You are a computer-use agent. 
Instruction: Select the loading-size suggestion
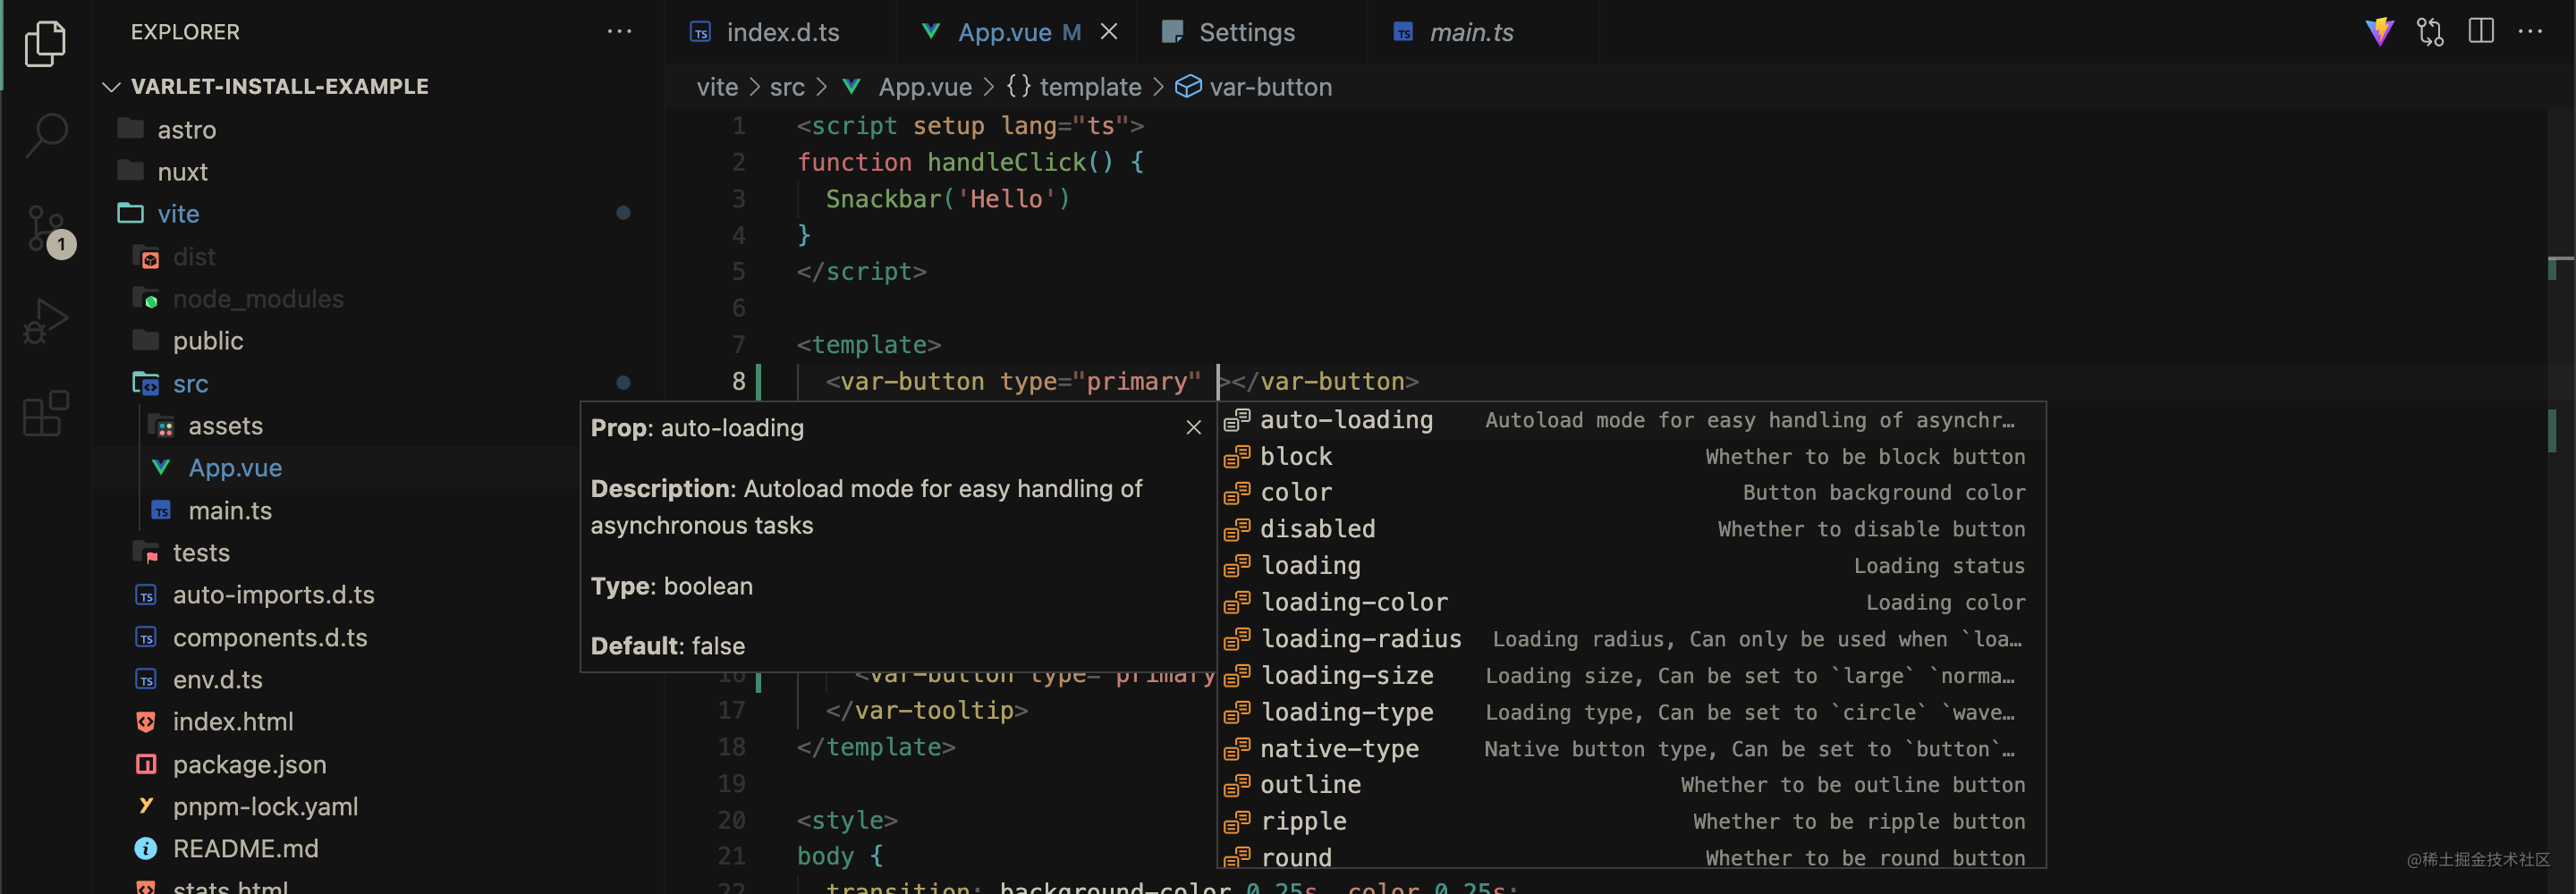[1630, 676]
